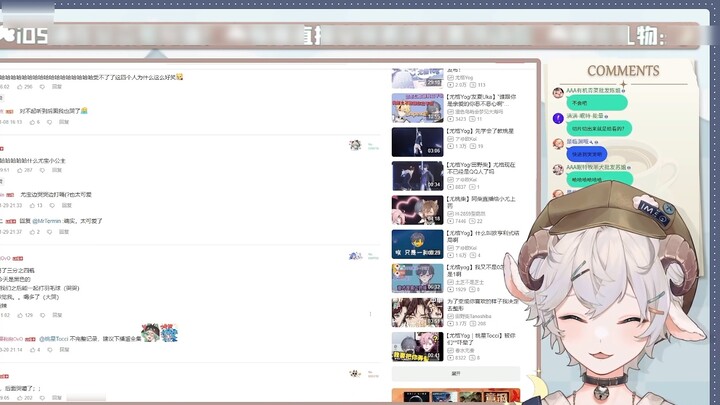Screen dimensions: 720x405
Task: Like the bottom comment with 202 likes
Action: pyautogui.click(x=19, y=397)
